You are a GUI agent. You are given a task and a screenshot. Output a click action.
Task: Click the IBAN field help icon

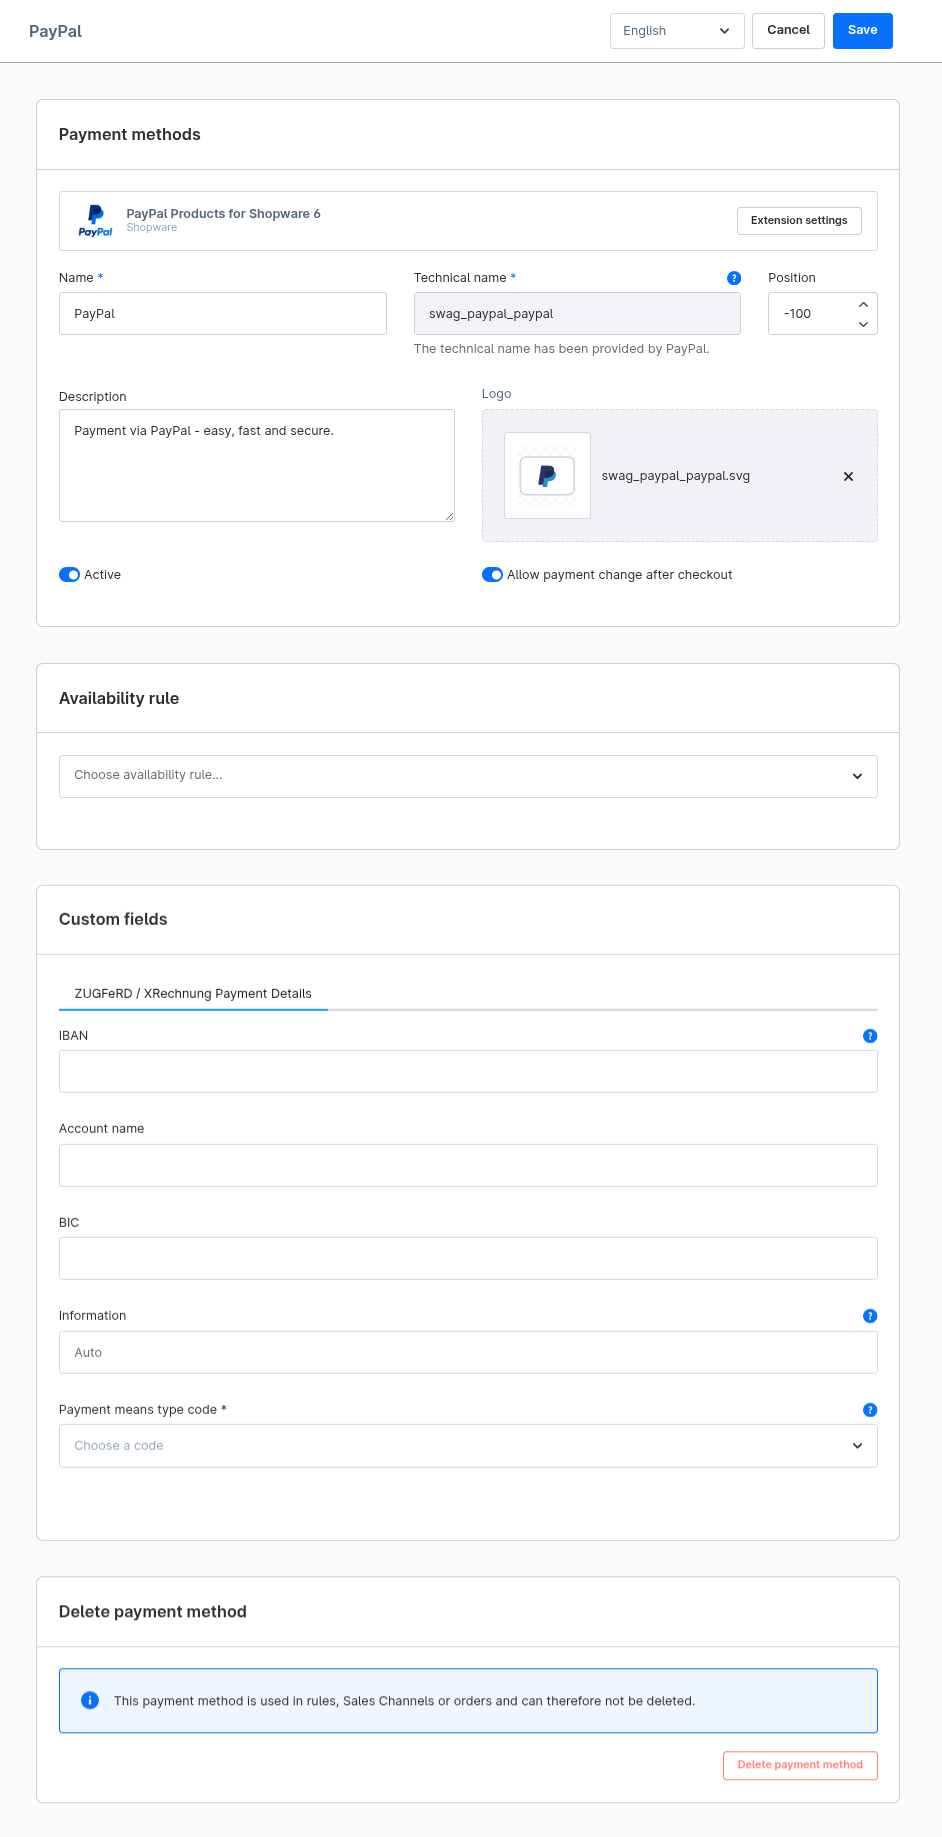pos(870,1036)
